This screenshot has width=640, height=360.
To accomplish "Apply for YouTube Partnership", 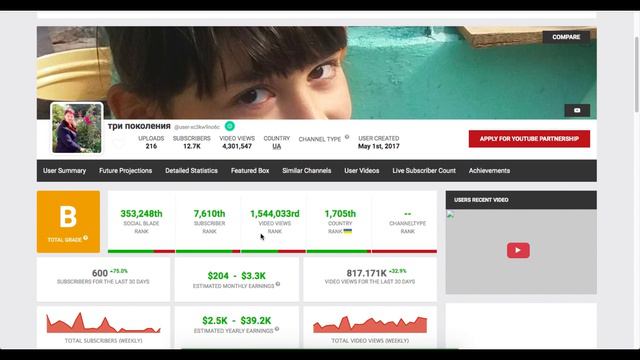I will point(529,139).
